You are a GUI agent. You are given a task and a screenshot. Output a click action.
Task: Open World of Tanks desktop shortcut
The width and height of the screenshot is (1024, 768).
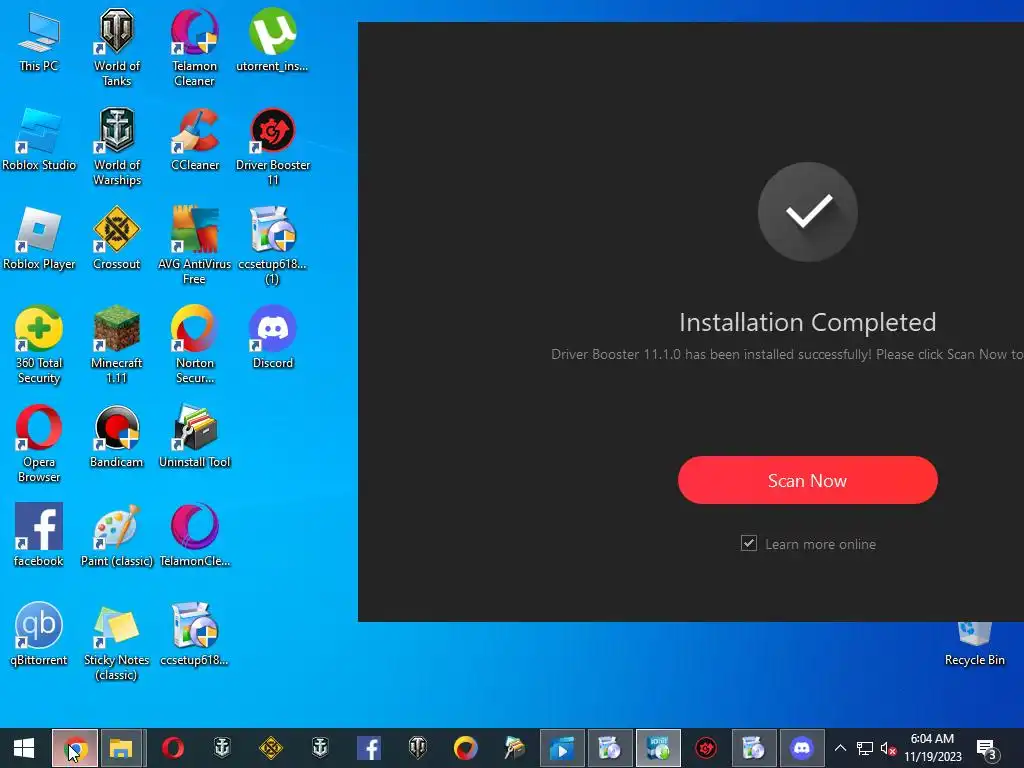tap(116, 47)
